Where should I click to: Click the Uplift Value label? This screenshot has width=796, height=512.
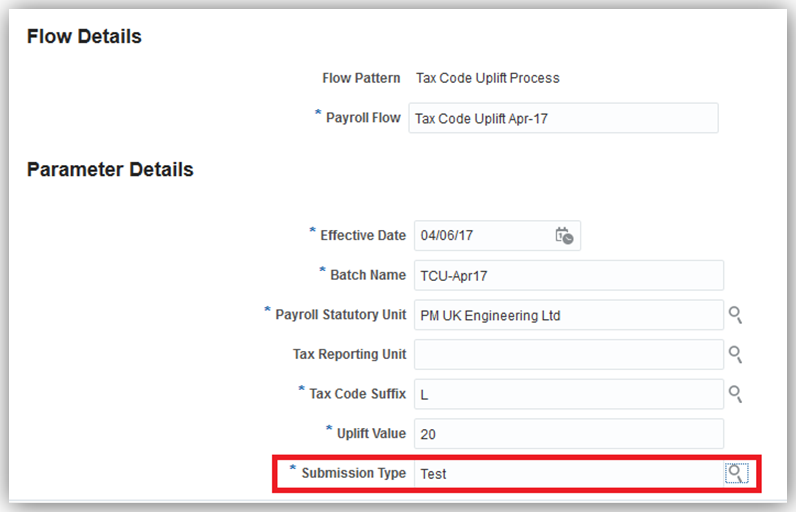370,434
